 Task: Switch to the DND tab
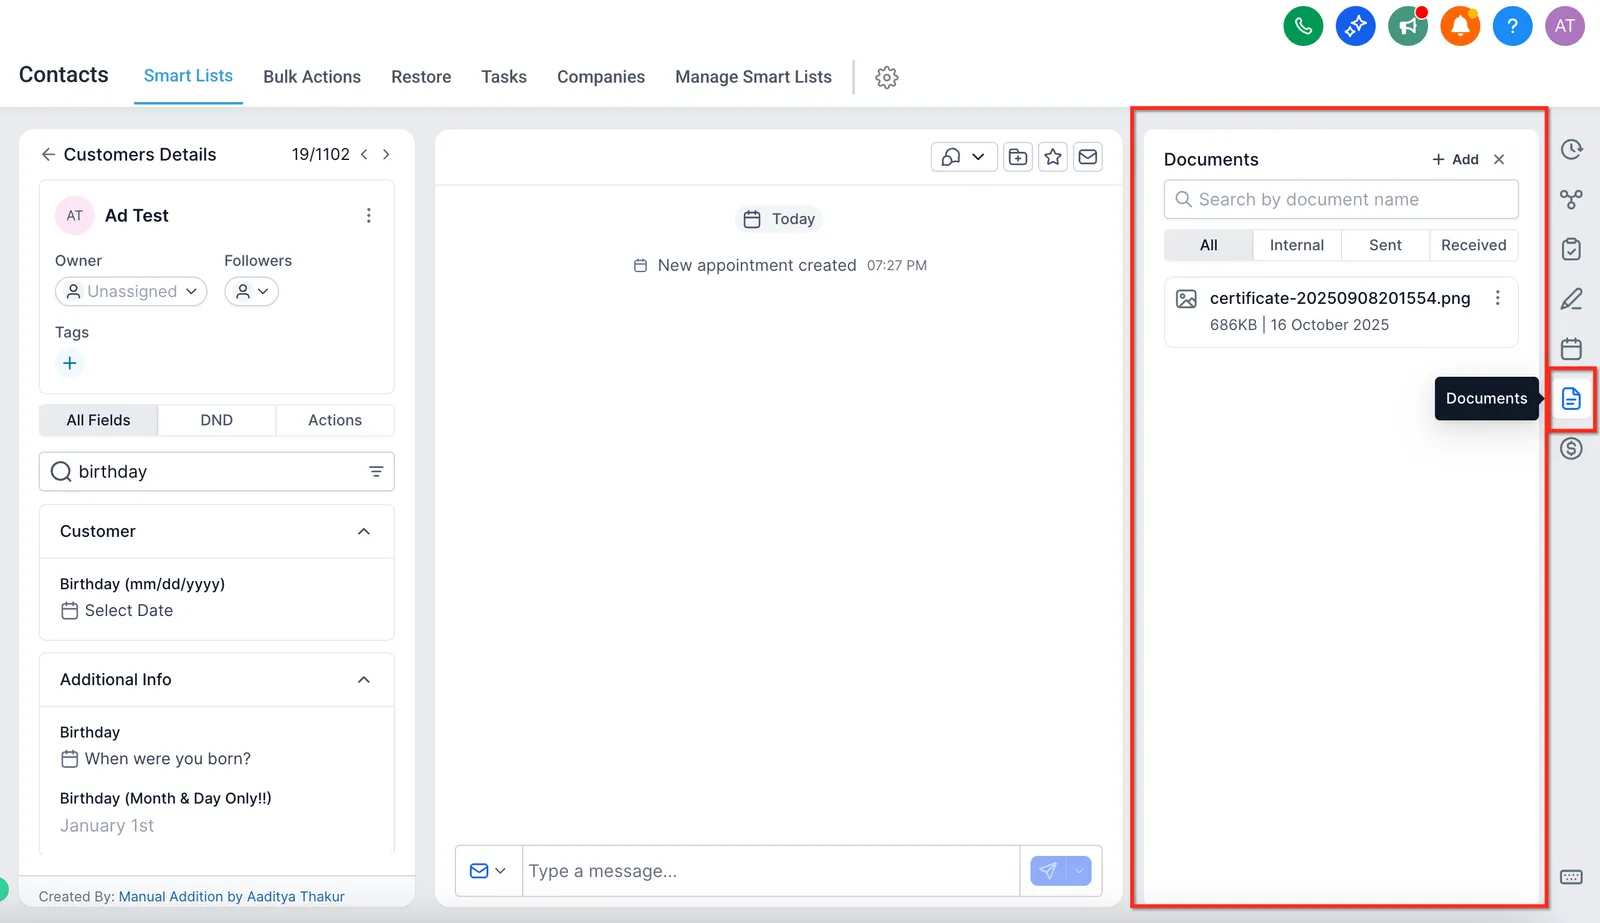216,420
